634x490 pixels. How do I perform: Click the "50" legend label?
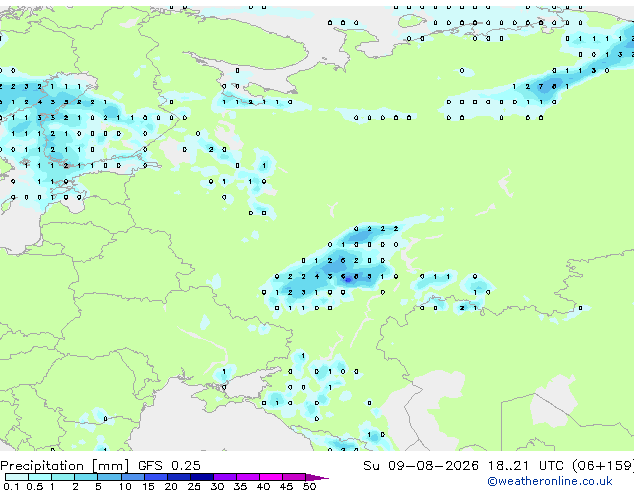309,486
